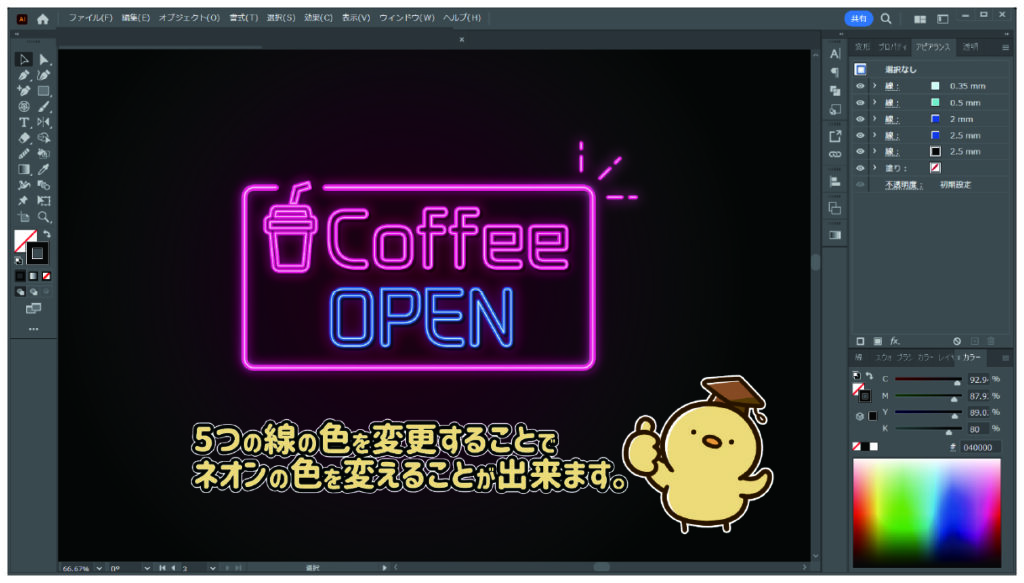The width and height of the screenshot is (1024, 583).
Task: Toggle visibility of the 2 mm stroke
Action: (860, 119)
